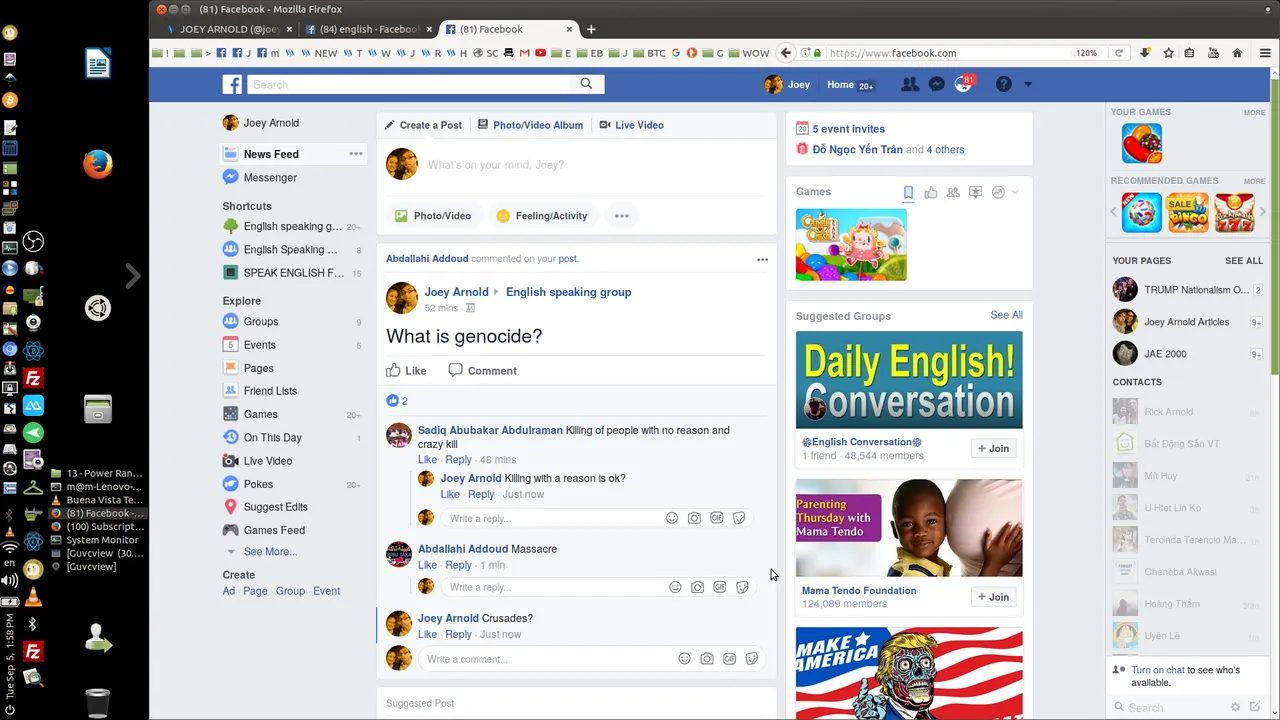Click emoji icon in Write a comment box

pyautogui.click(x=685, y=659)
